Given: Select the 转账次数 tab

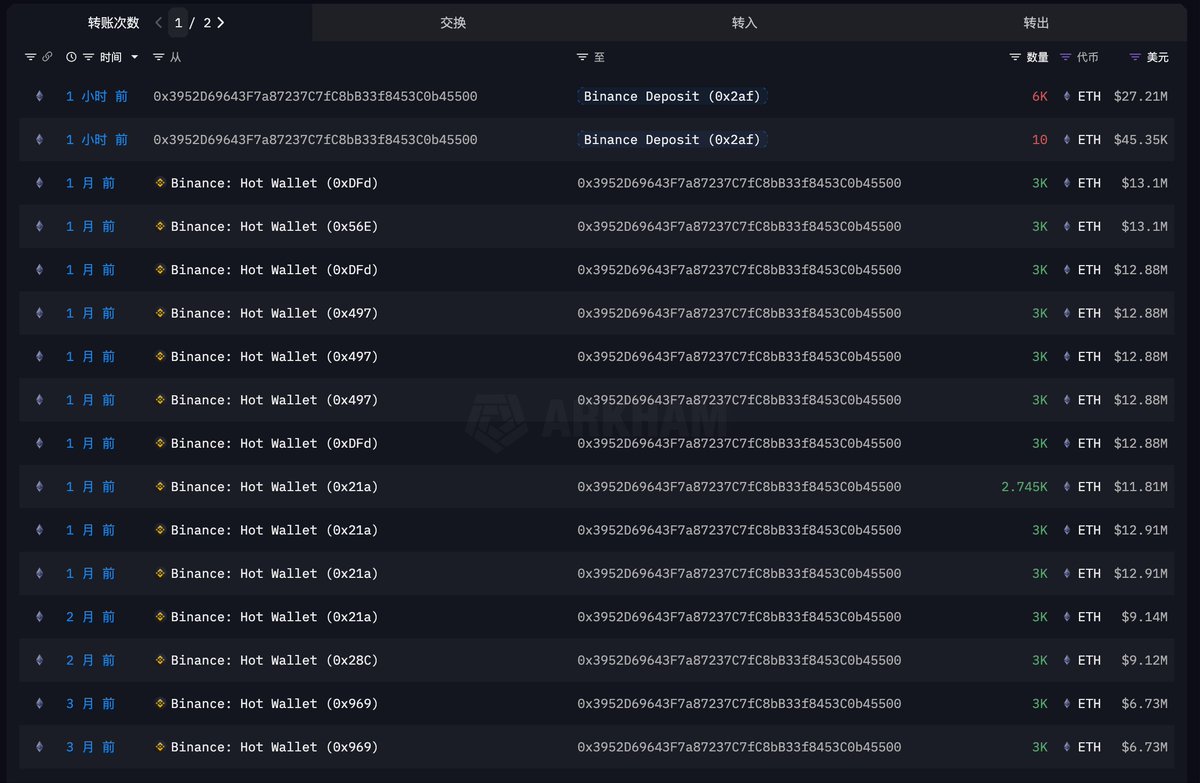Looking at the screenshot, I should point(113,22).
